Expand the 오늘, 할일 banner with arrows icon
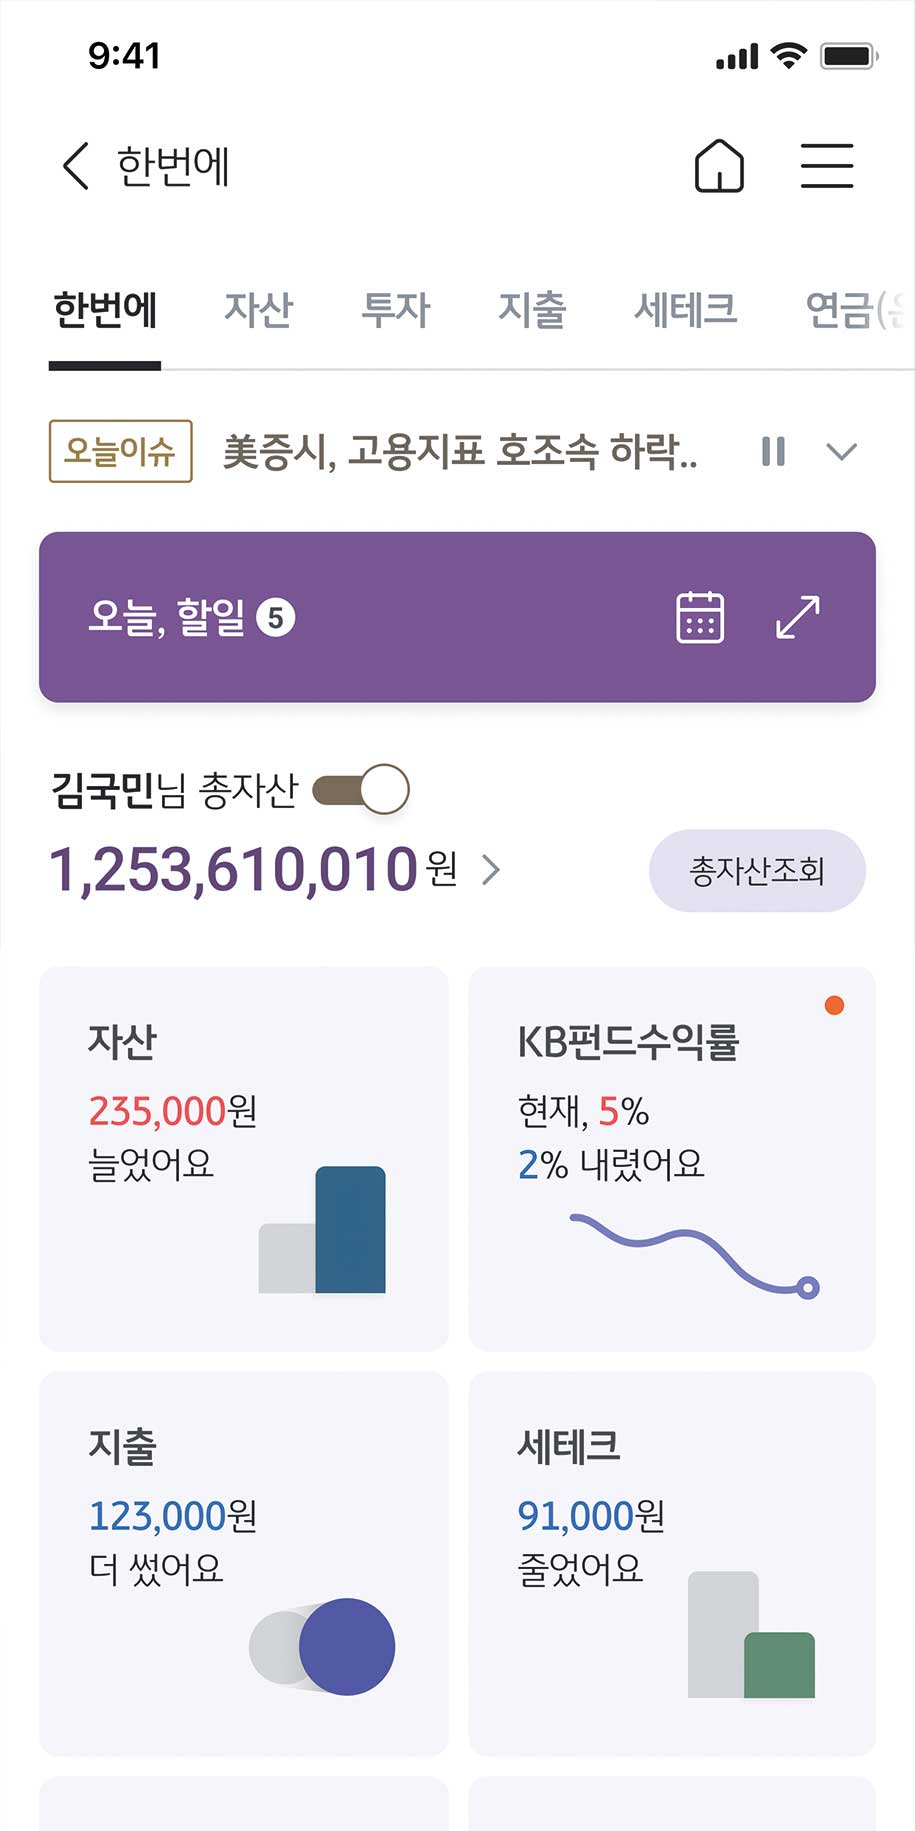915x1831 pixels. 797,617
